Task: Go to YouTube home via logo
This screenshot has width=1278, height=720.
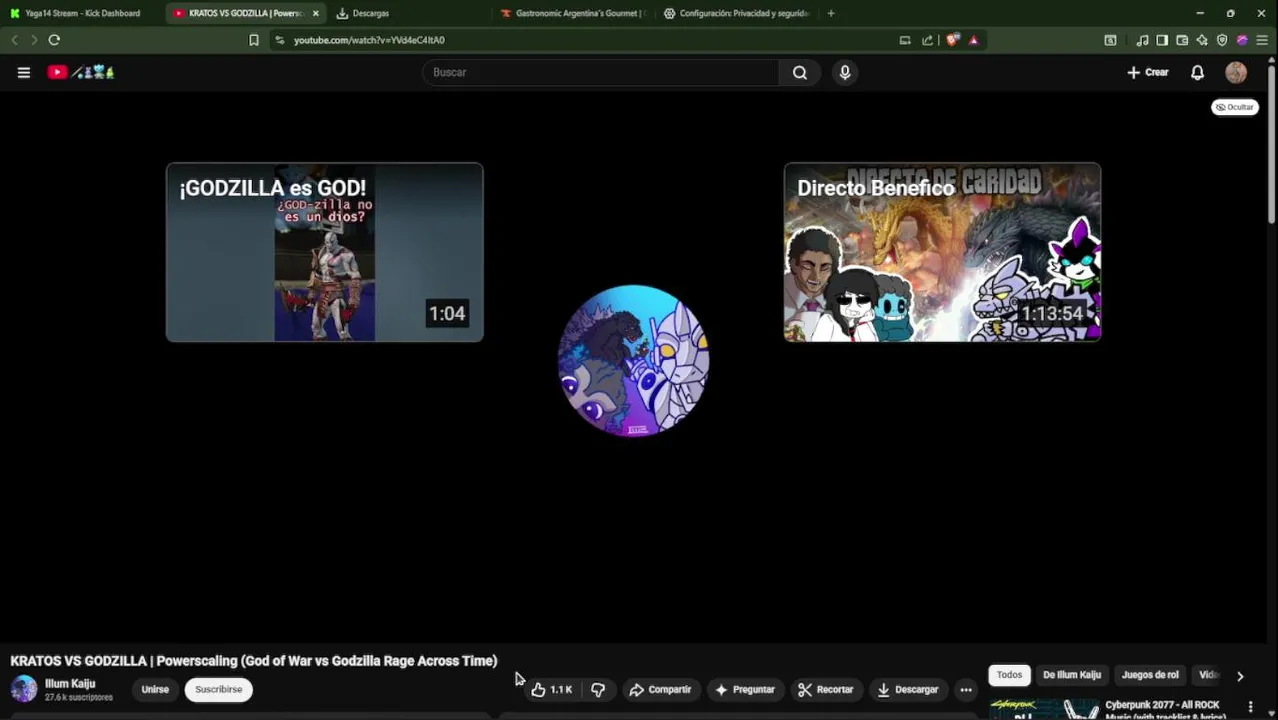Action: click(81, 72)
